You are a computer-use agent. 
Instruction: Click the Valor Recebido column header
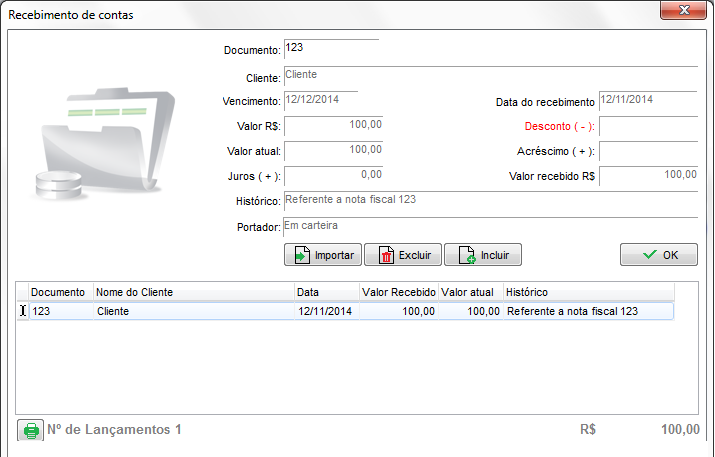point(398,292)
